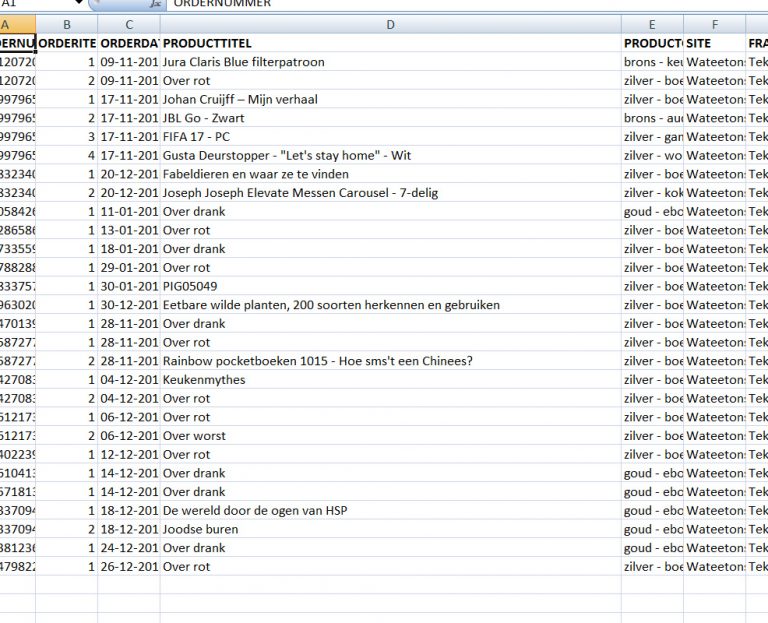Screen dimensions: 768x623
Task: Select column E header
Action: pos(652,24)
